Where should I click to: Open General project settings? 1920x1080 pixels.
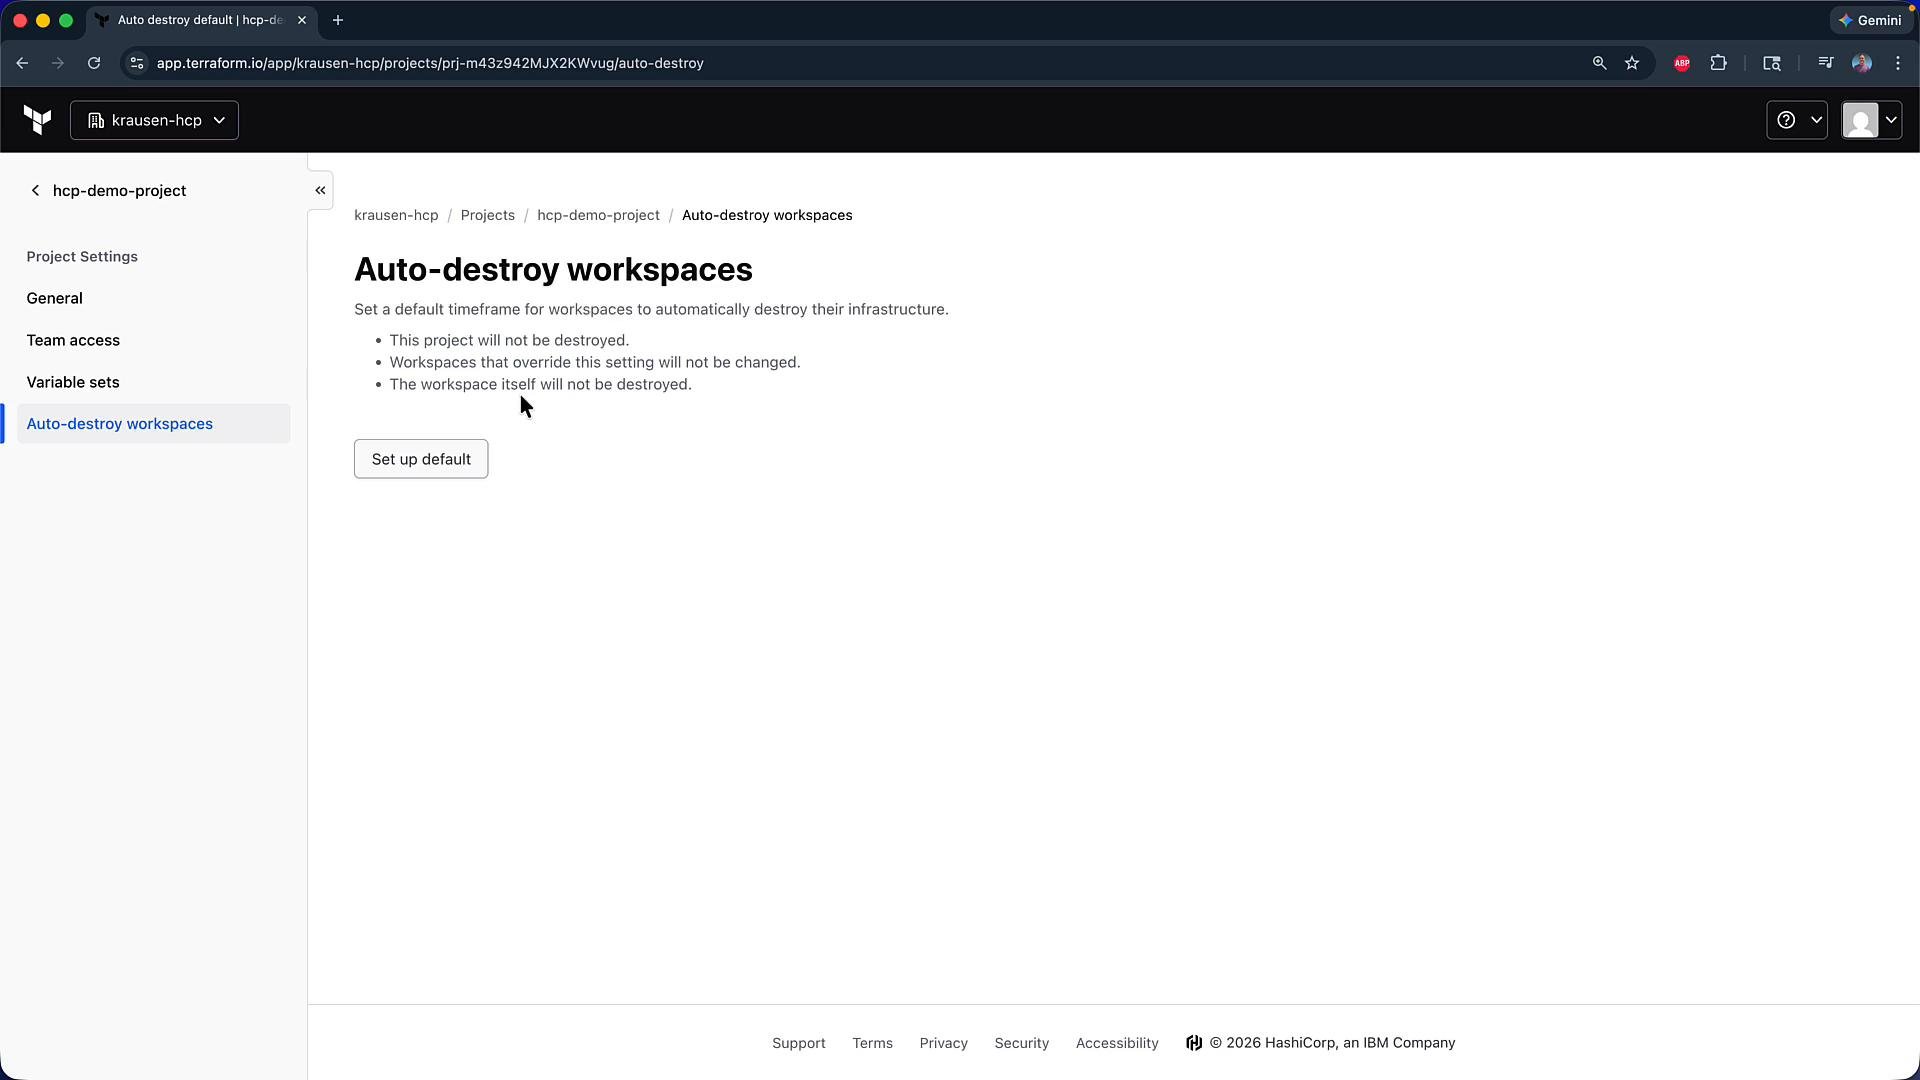pyautogui.click(x=55, y=298)
